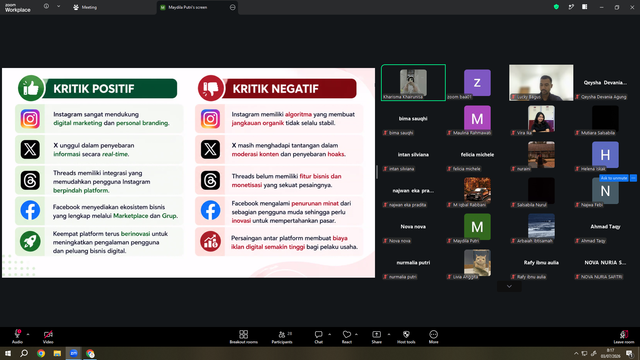
Task: Click Zoom app icon in taskbar
Action: tap(73, 353)
